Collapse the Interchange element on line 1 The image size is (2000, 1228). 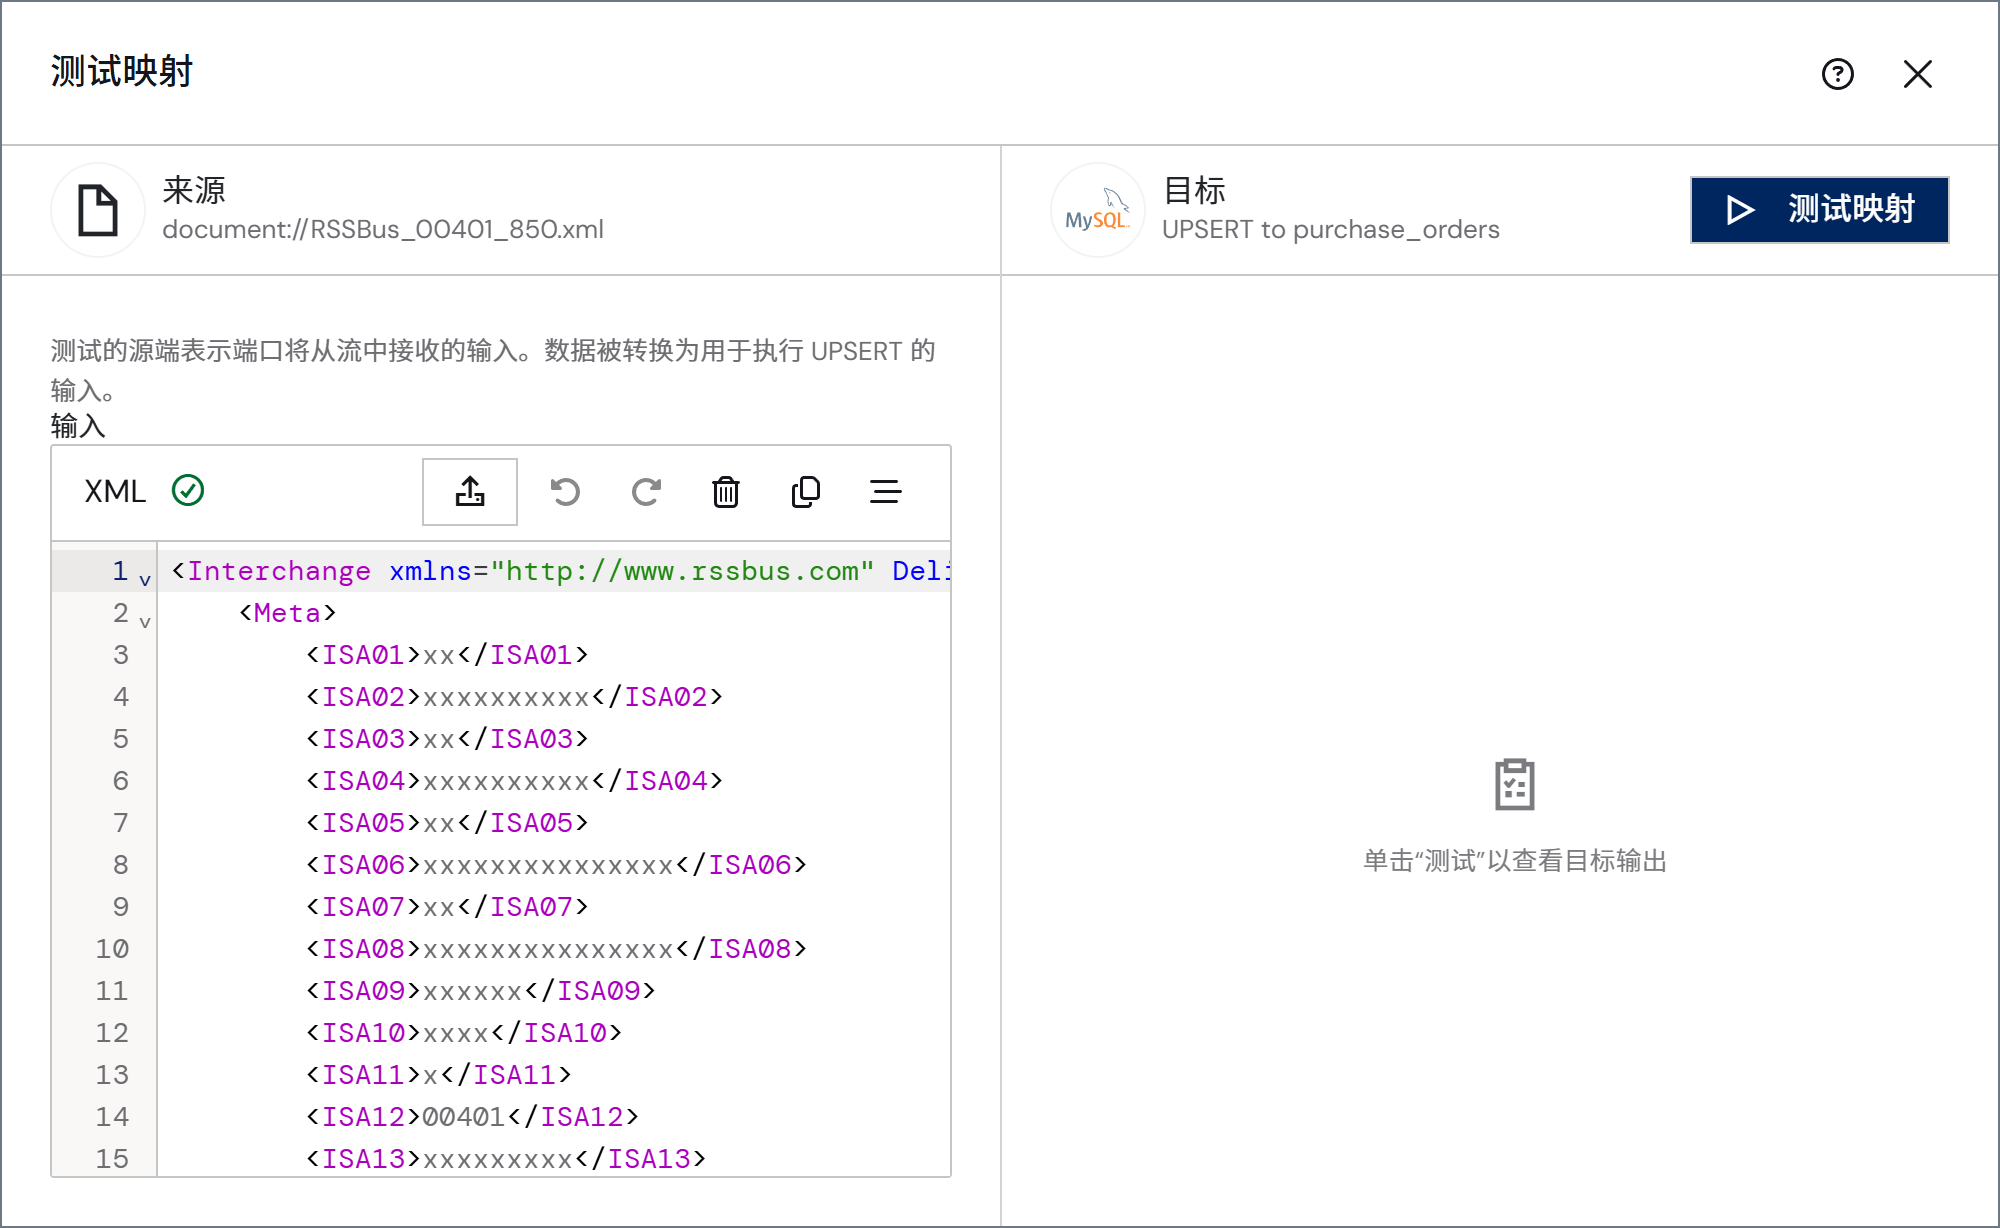145,580
